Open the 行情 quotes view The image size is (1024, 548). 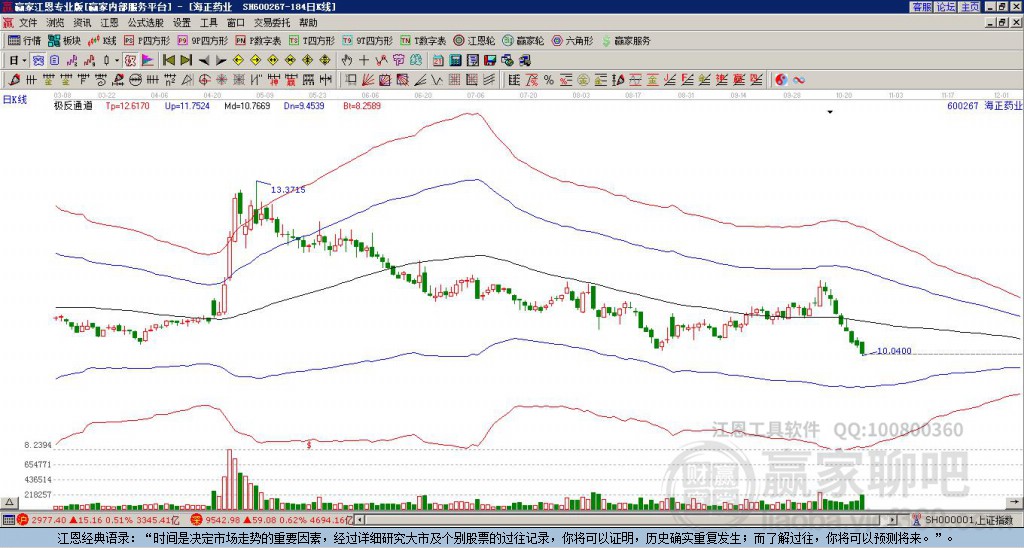24,40
